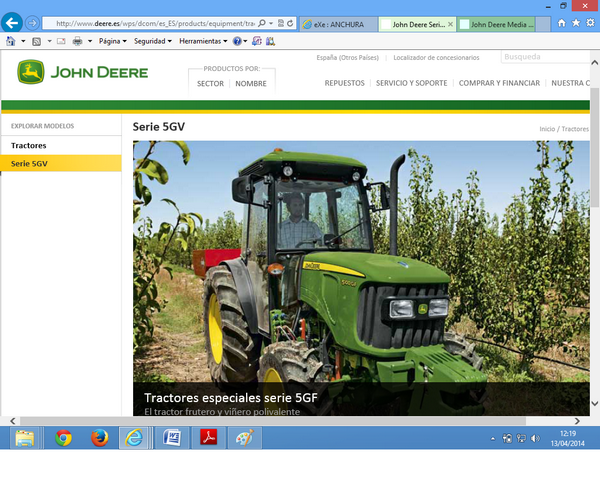
Task: Click the purple add-on toolbar icon
Action: pyautogui.click(x=257, y=41)
